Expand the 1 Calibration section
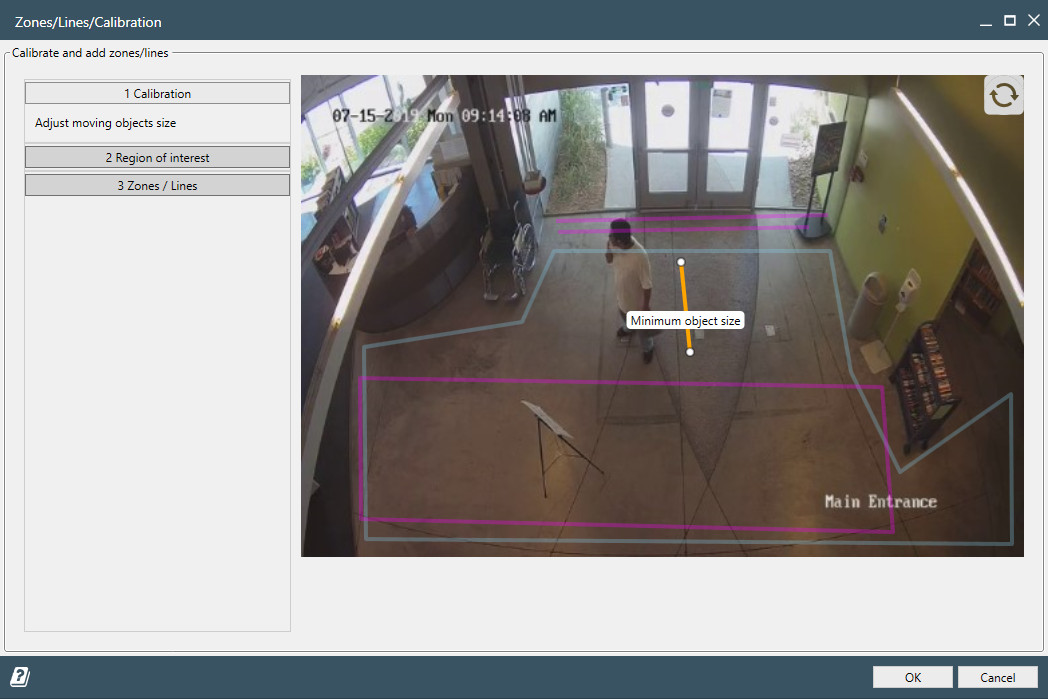Screen dimensions: 1048x699 pyautogui.click(x=157, y=93)
